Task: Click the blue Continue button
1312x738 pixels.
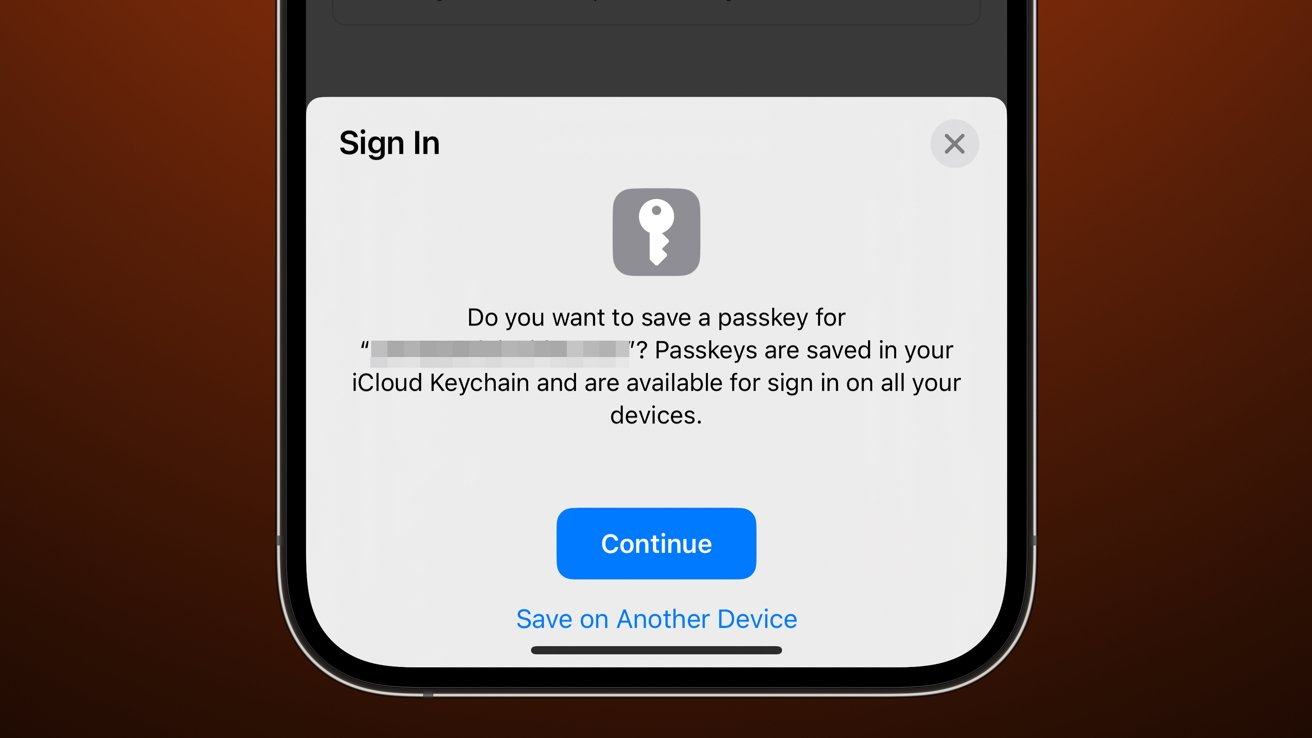Action: [656, 543]
